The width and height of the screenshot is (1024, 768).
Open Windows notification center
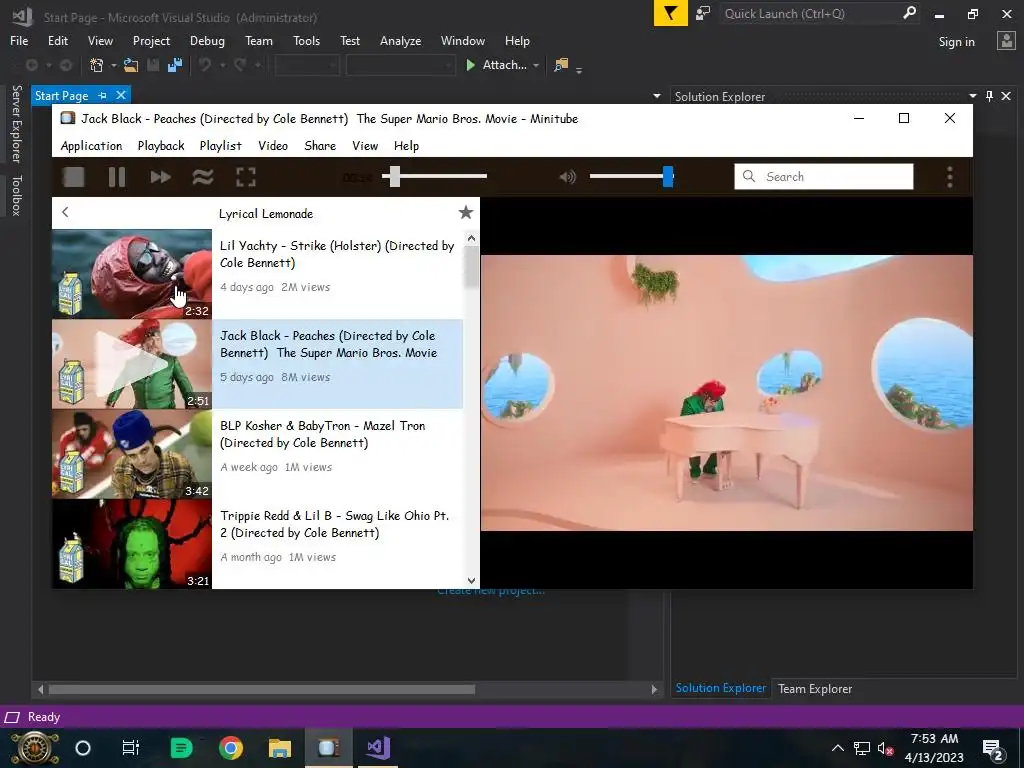pos(993,748)
